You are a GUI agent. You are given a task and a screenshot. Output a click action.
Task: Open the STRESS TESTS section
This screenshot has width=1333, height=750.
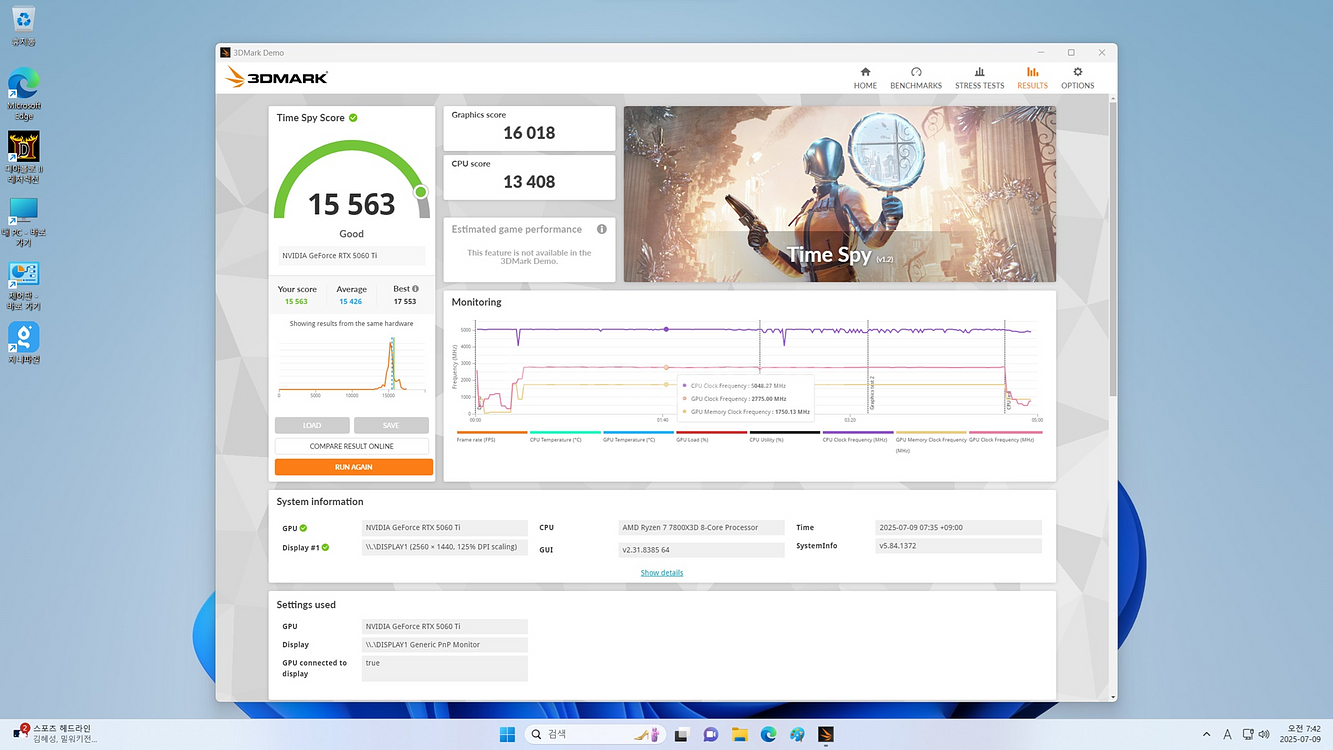coord(979,78)
